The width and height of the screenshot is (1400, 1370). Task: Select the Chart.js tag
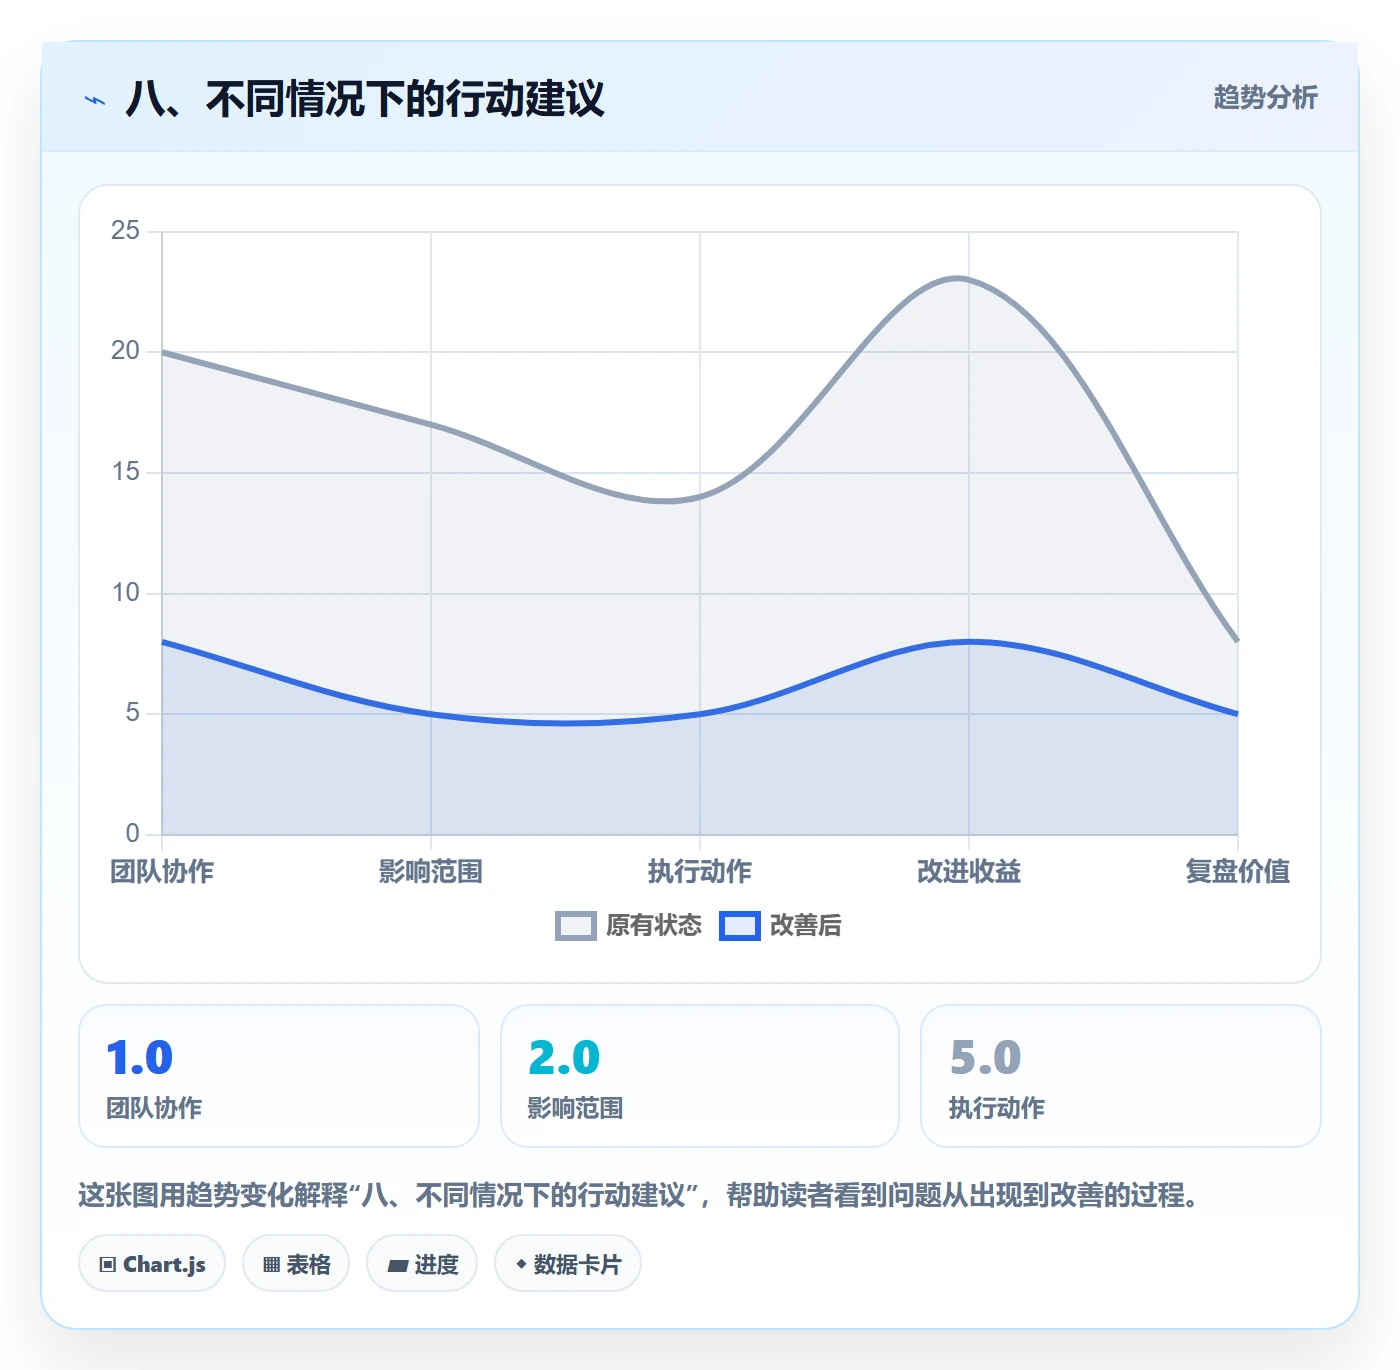(x=152, y=1264)
